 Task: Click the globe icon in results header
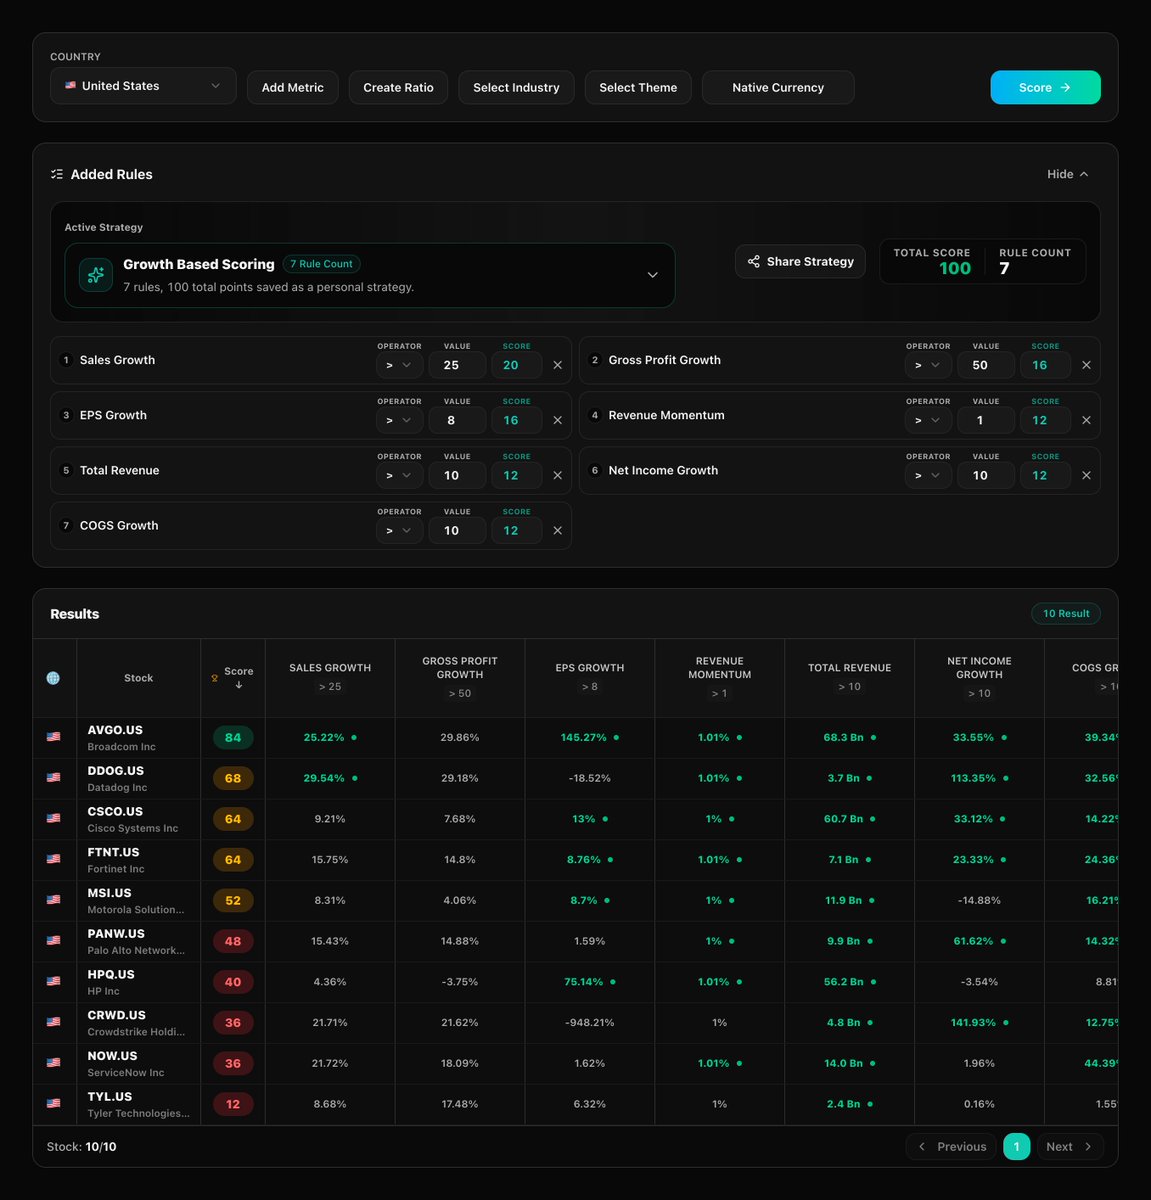coord(53,678)
